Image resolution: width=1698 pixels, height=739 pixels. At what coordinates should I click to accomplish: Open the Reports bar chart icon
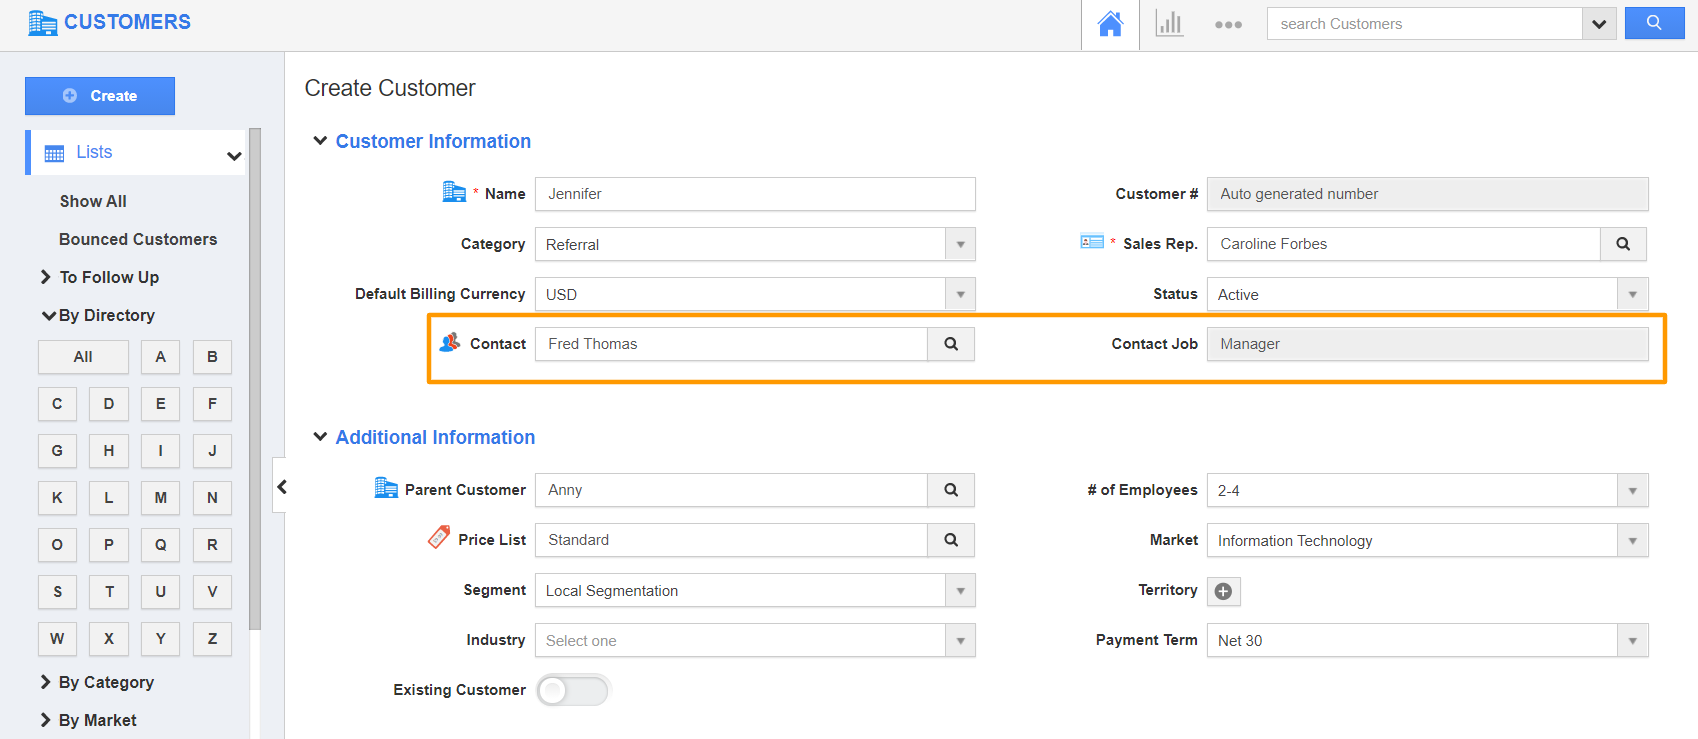(1169, 24)
